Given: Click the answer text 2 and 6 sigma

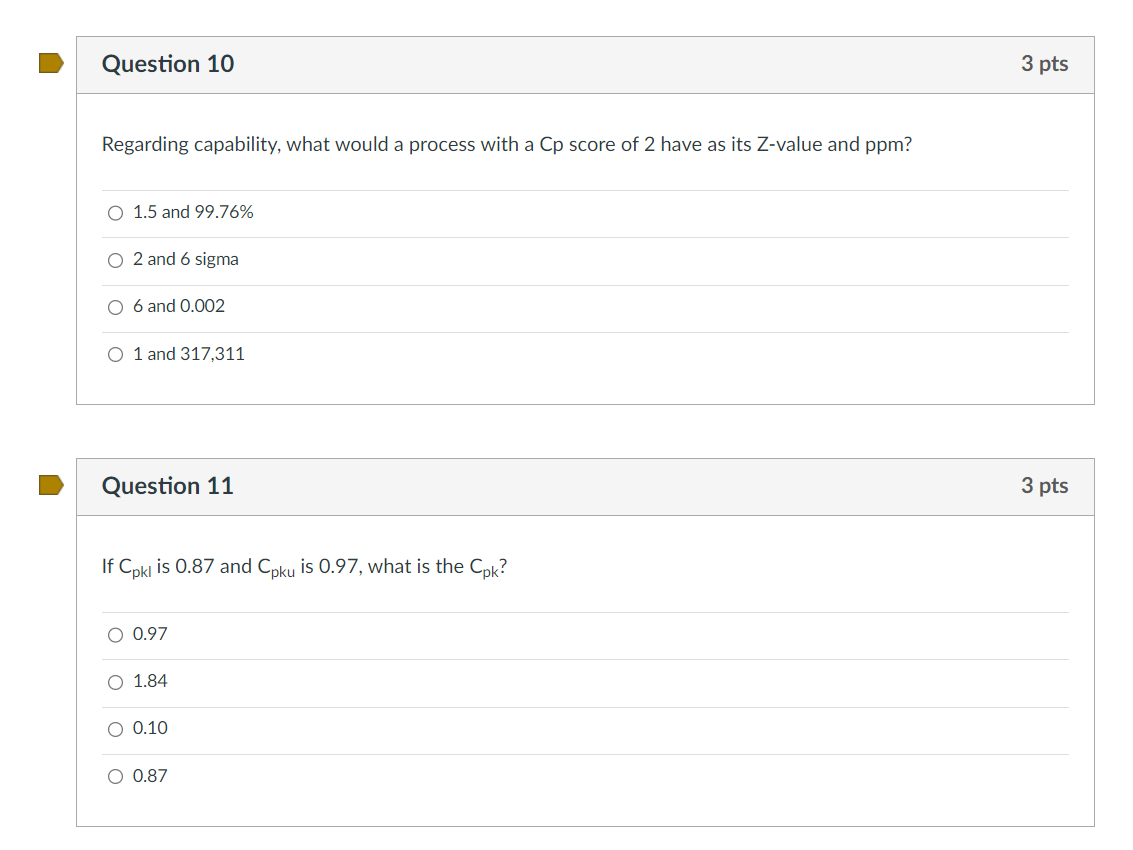Looking at the screenshot, I should pyautogui.click(x=186, y=259).
